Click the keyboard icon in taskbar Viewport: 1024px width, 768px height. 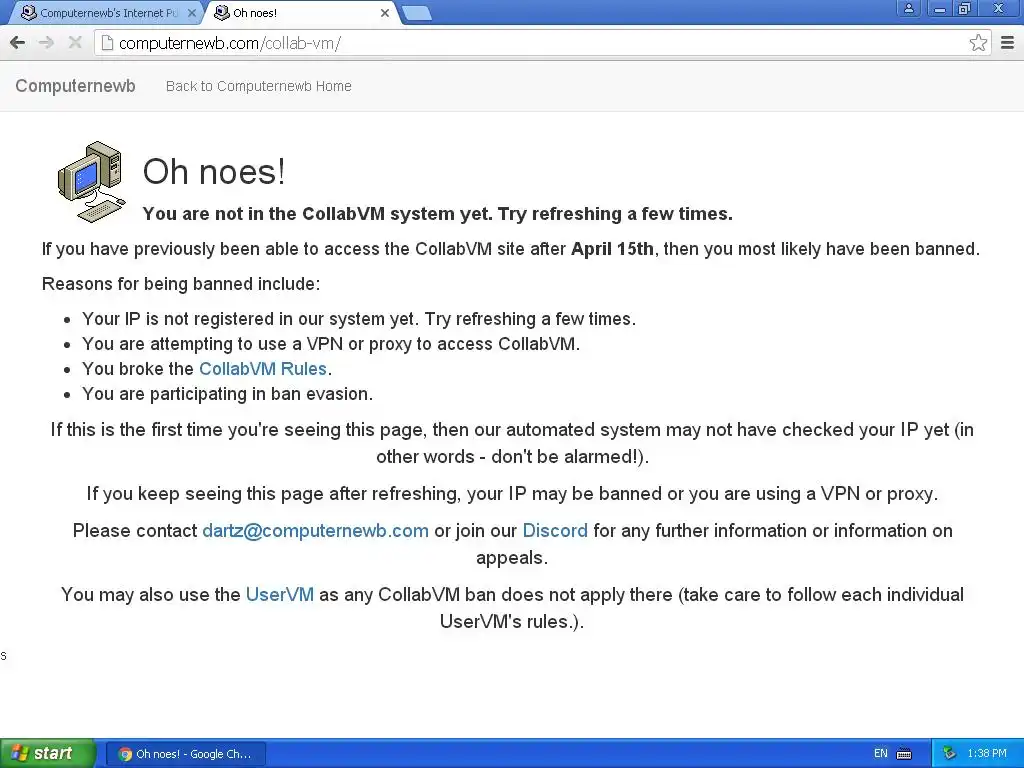(904, 754)
